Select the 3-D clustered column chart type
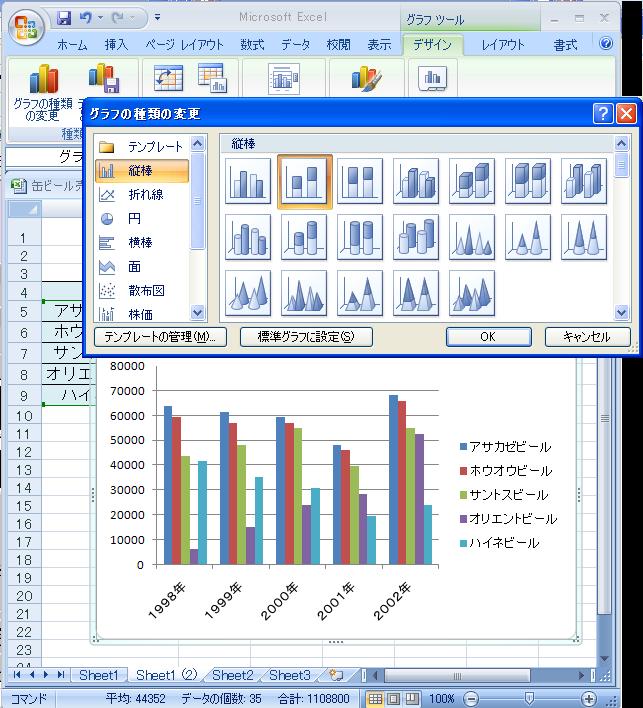Viewport: 643px width, 708px height. click(416, 181)
